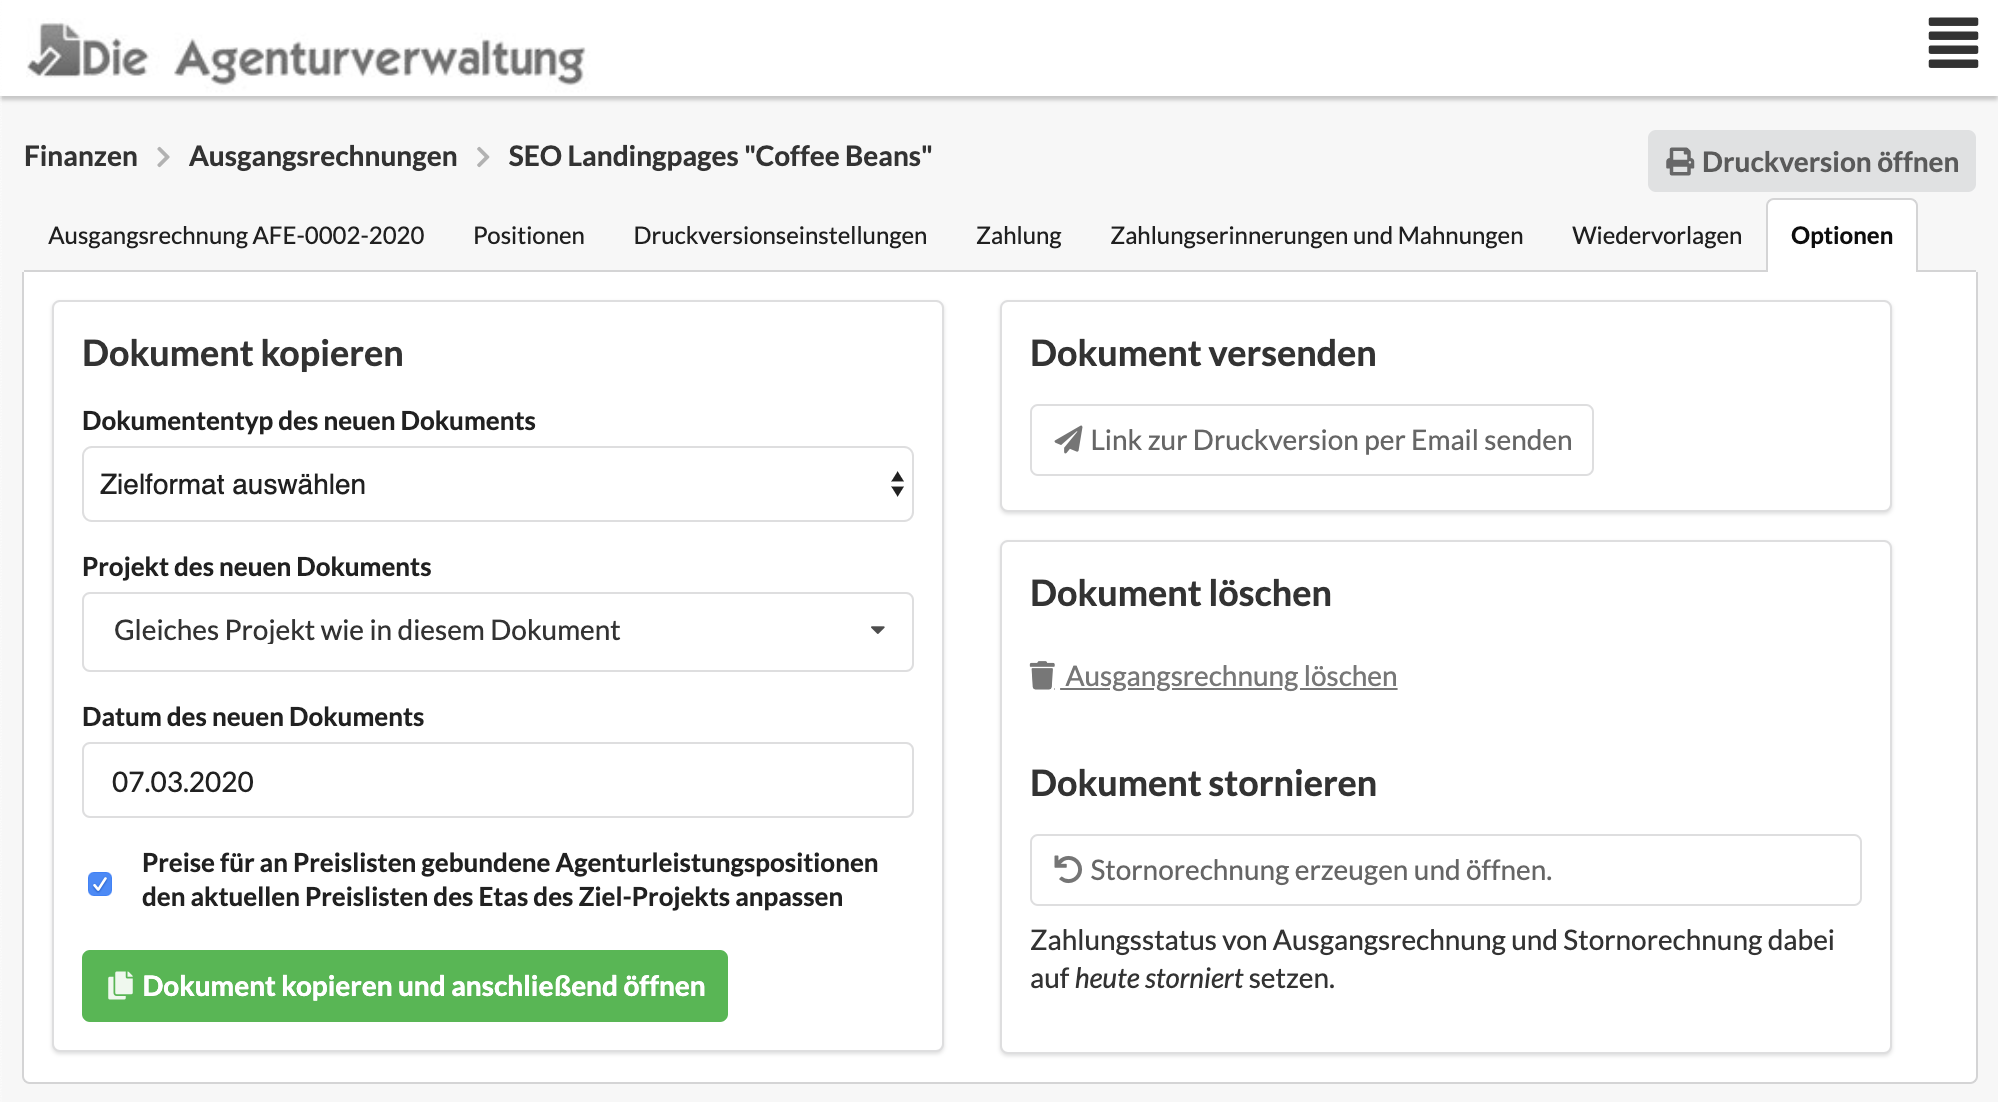Viewport: 1998px width, 1102px height.
Task: Open the Zahlung tab
Action: (1018, 236)
